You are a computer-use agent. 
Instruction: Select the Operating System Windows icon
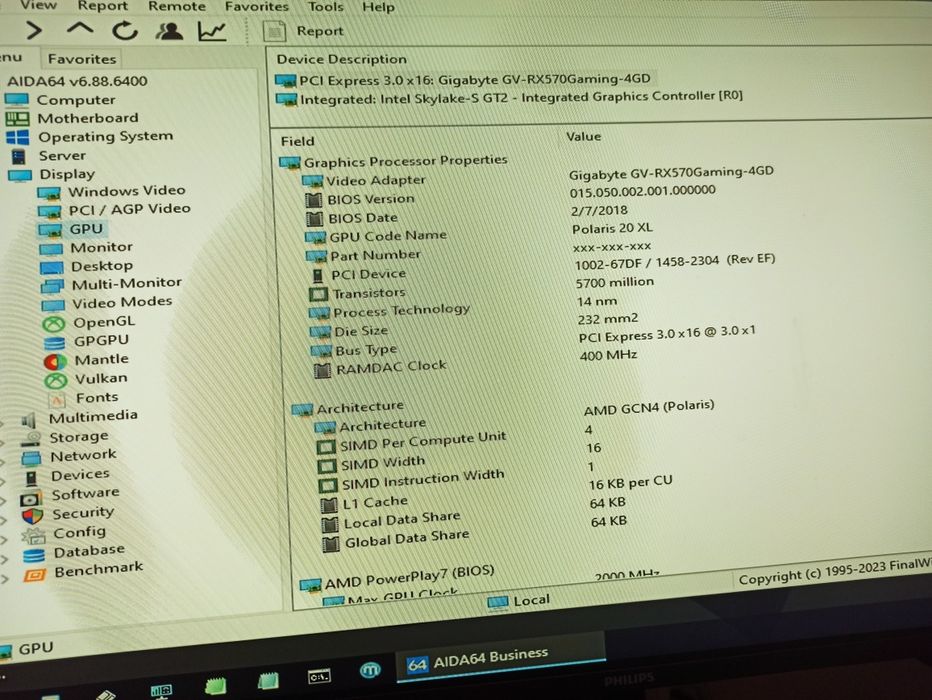[x=17, y=138]
